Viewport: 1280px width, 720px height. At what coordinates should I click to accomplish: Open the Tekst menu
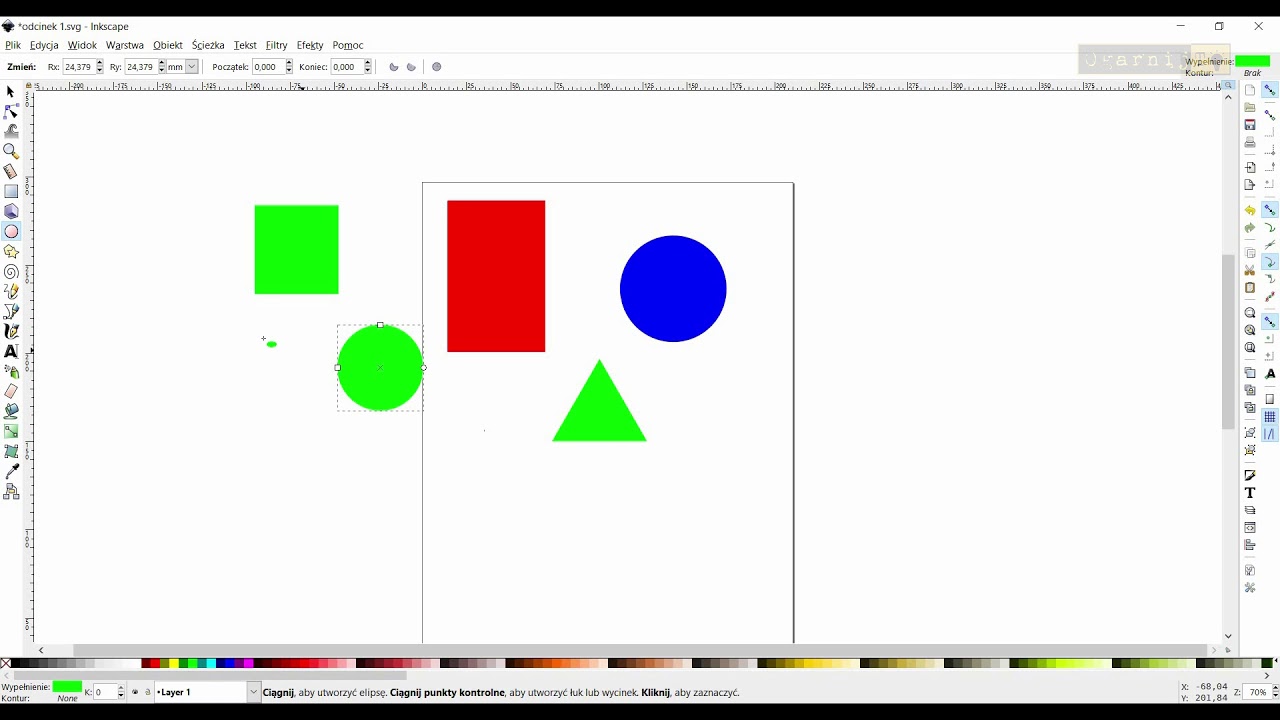pyautogui.click(x=245, y=45)
